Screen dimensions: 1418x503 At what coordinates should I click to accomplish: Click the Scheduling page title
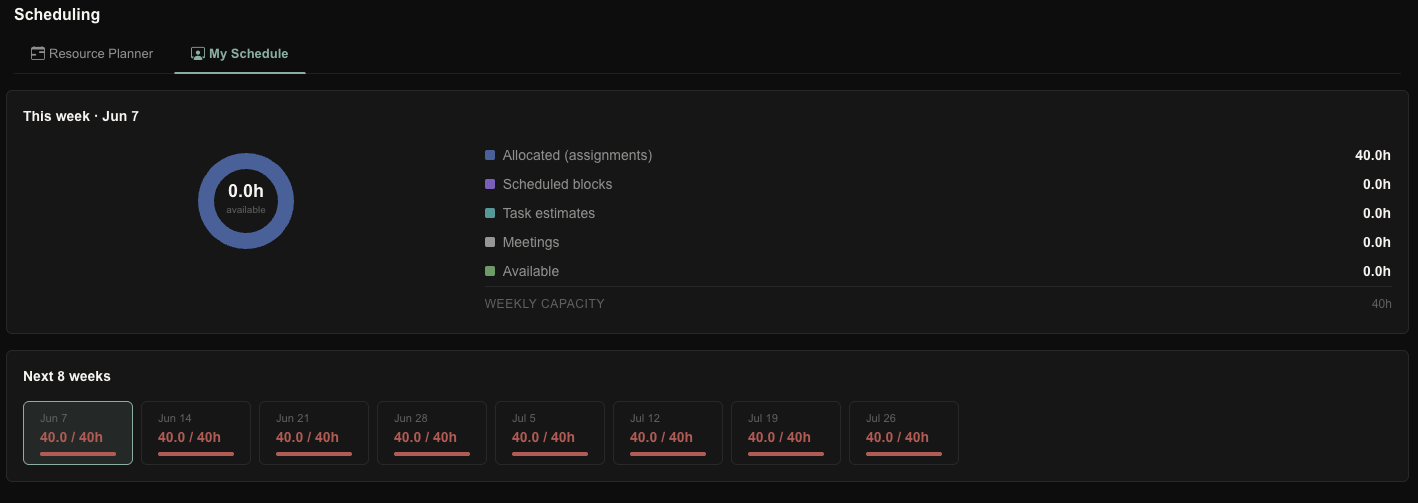(x=57, y=15)
